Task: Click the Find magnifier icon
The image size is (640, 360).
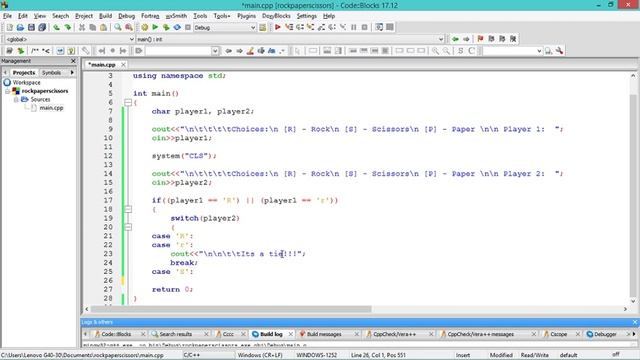Action: click(118, 27)
